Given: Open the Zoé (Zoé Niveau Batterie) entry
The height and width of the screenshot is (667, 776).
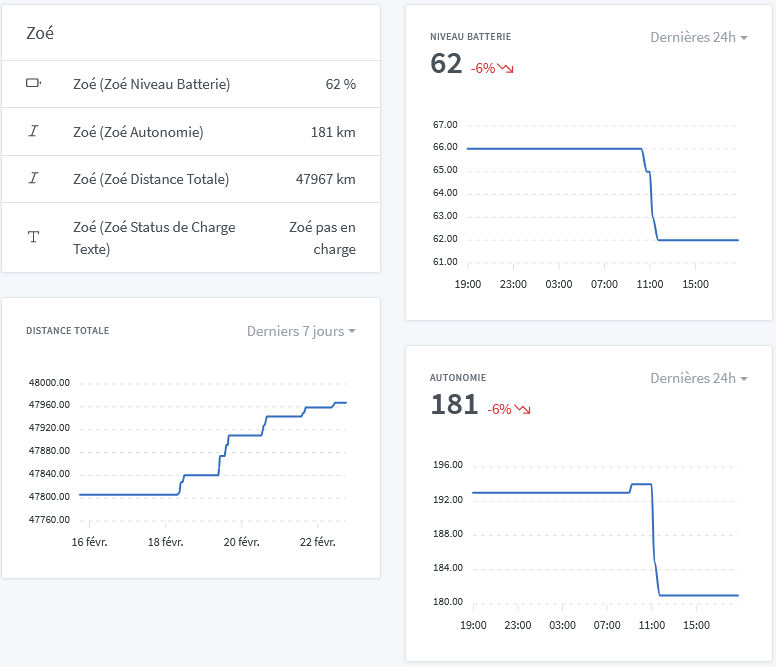Looking at the screenshot, I should tap(152, 85).
